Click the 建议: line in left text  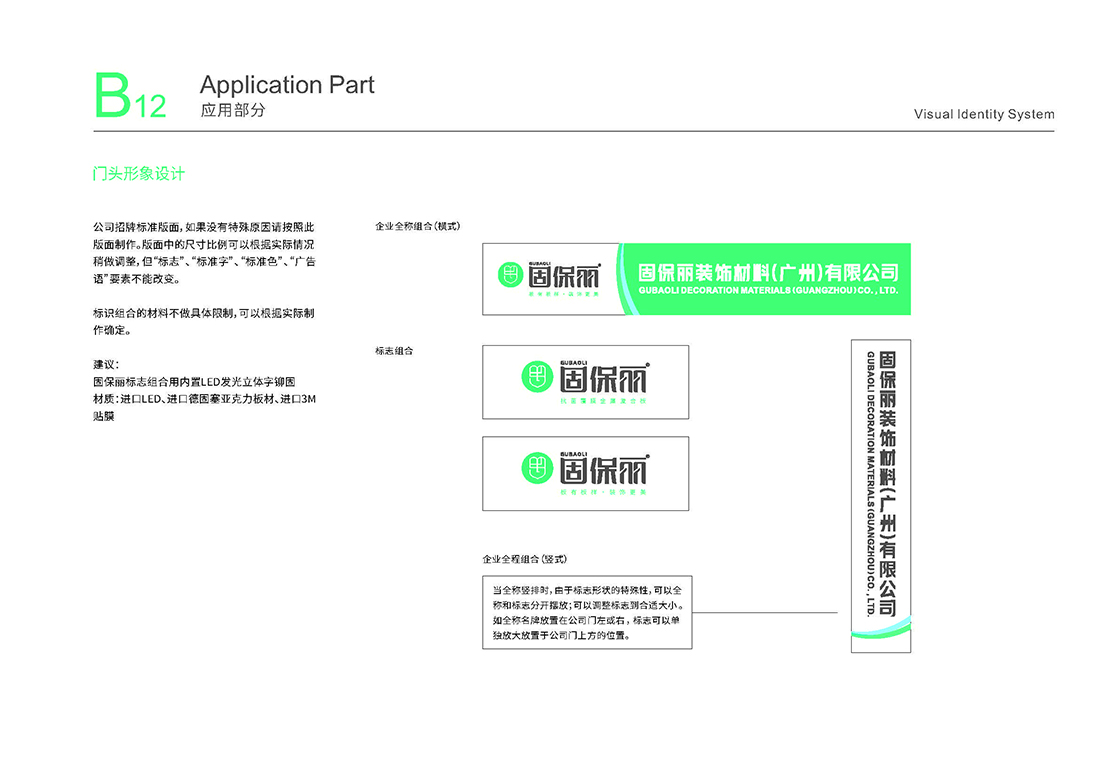click(106, 364)
